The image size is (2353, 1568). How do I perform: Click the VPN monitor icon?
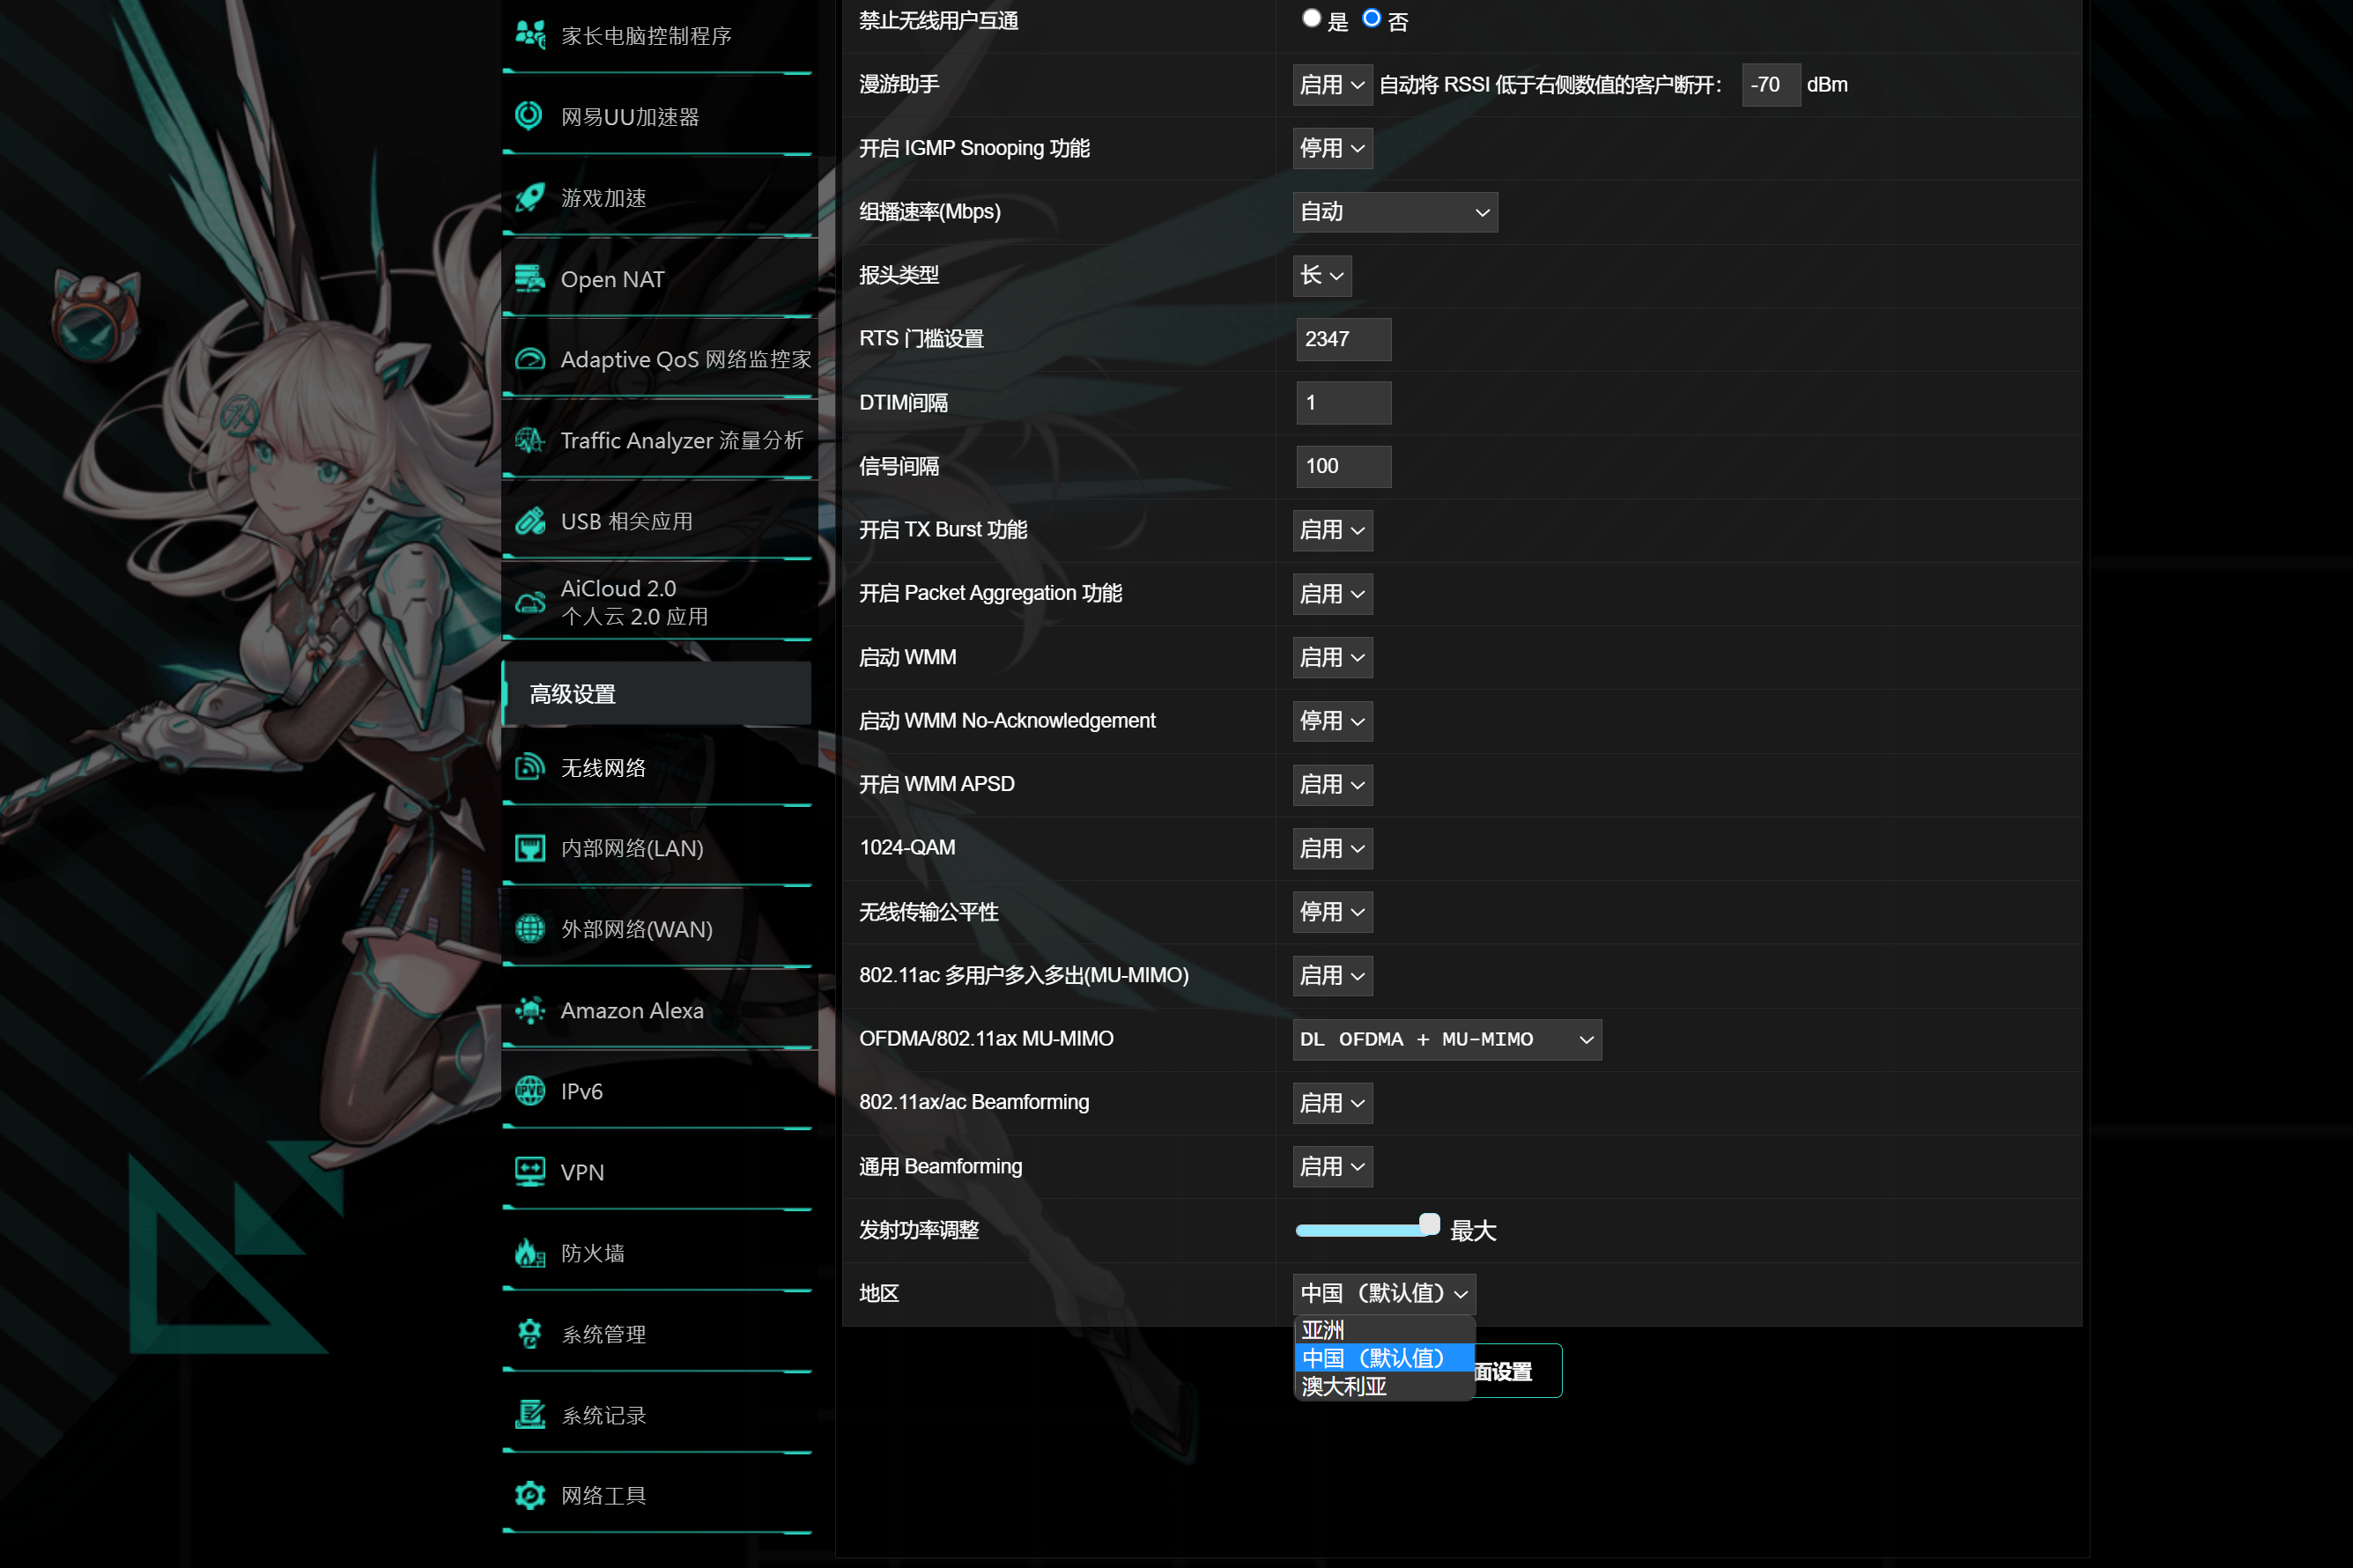pyautogui.click(x=530, y=1172)
